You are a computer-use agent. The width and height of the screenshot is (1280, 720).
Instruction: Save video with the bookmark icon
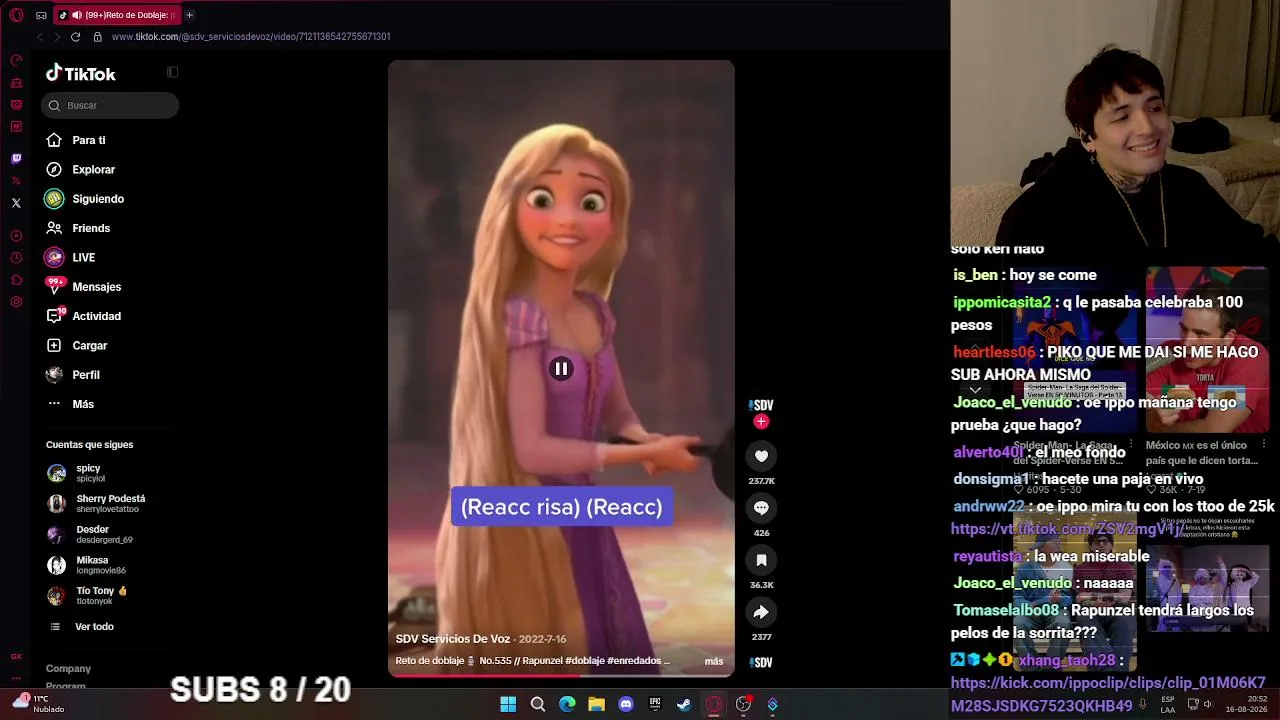pyautogui.click(x=761, y=560)
